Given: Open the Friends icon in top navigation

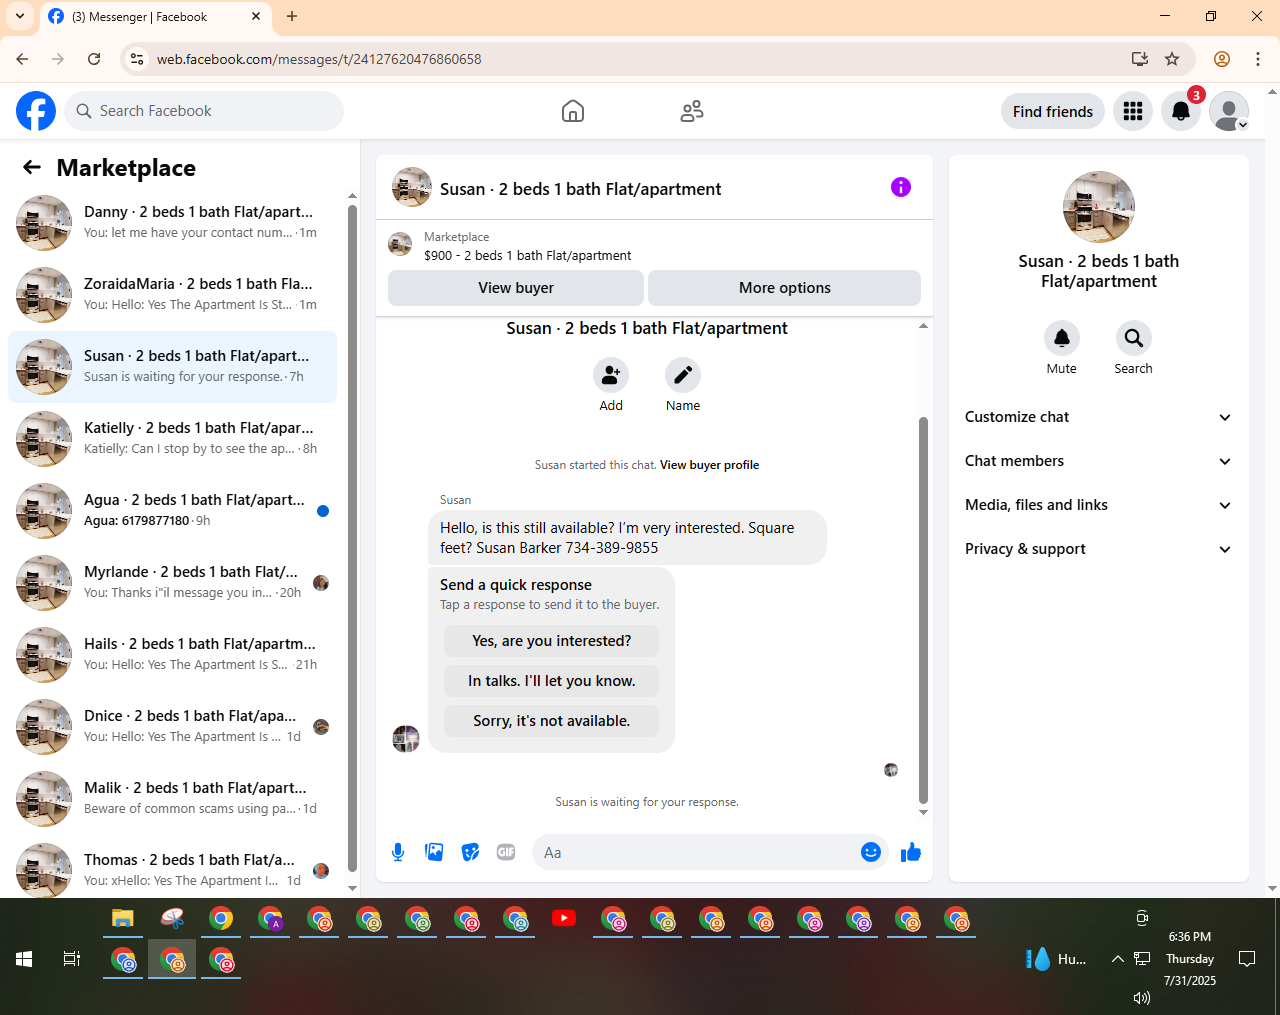Looking at the screenshot, I should pyautogui.click(x=692, y=111).
